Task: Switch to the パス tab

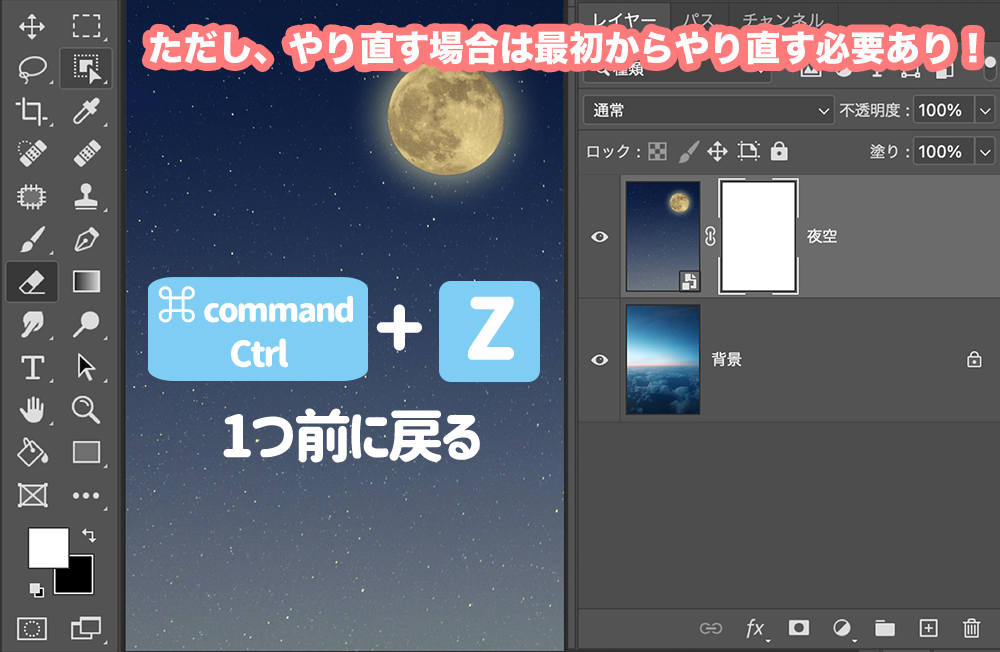Action: point(699,19)
